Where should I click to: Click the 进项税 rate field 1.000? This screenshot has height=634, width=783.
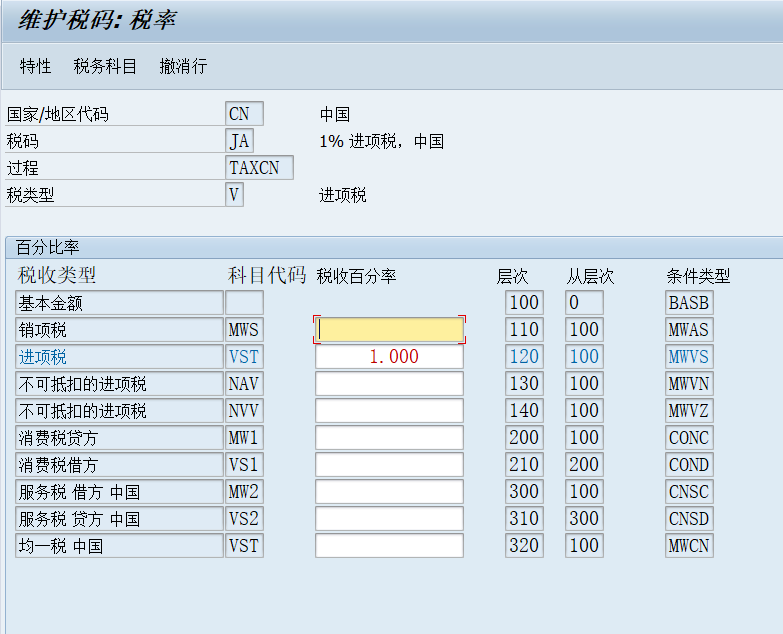(390, 356)
